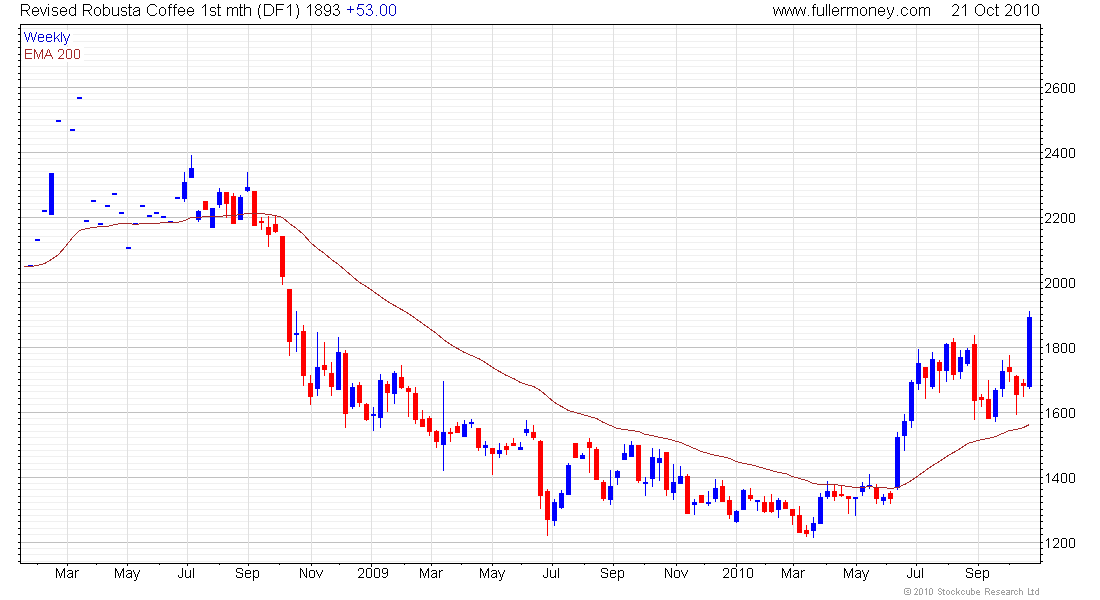Click the 2200 price axis label
This screenshot has width=1100, height=600.
[x=1060, y=218]
